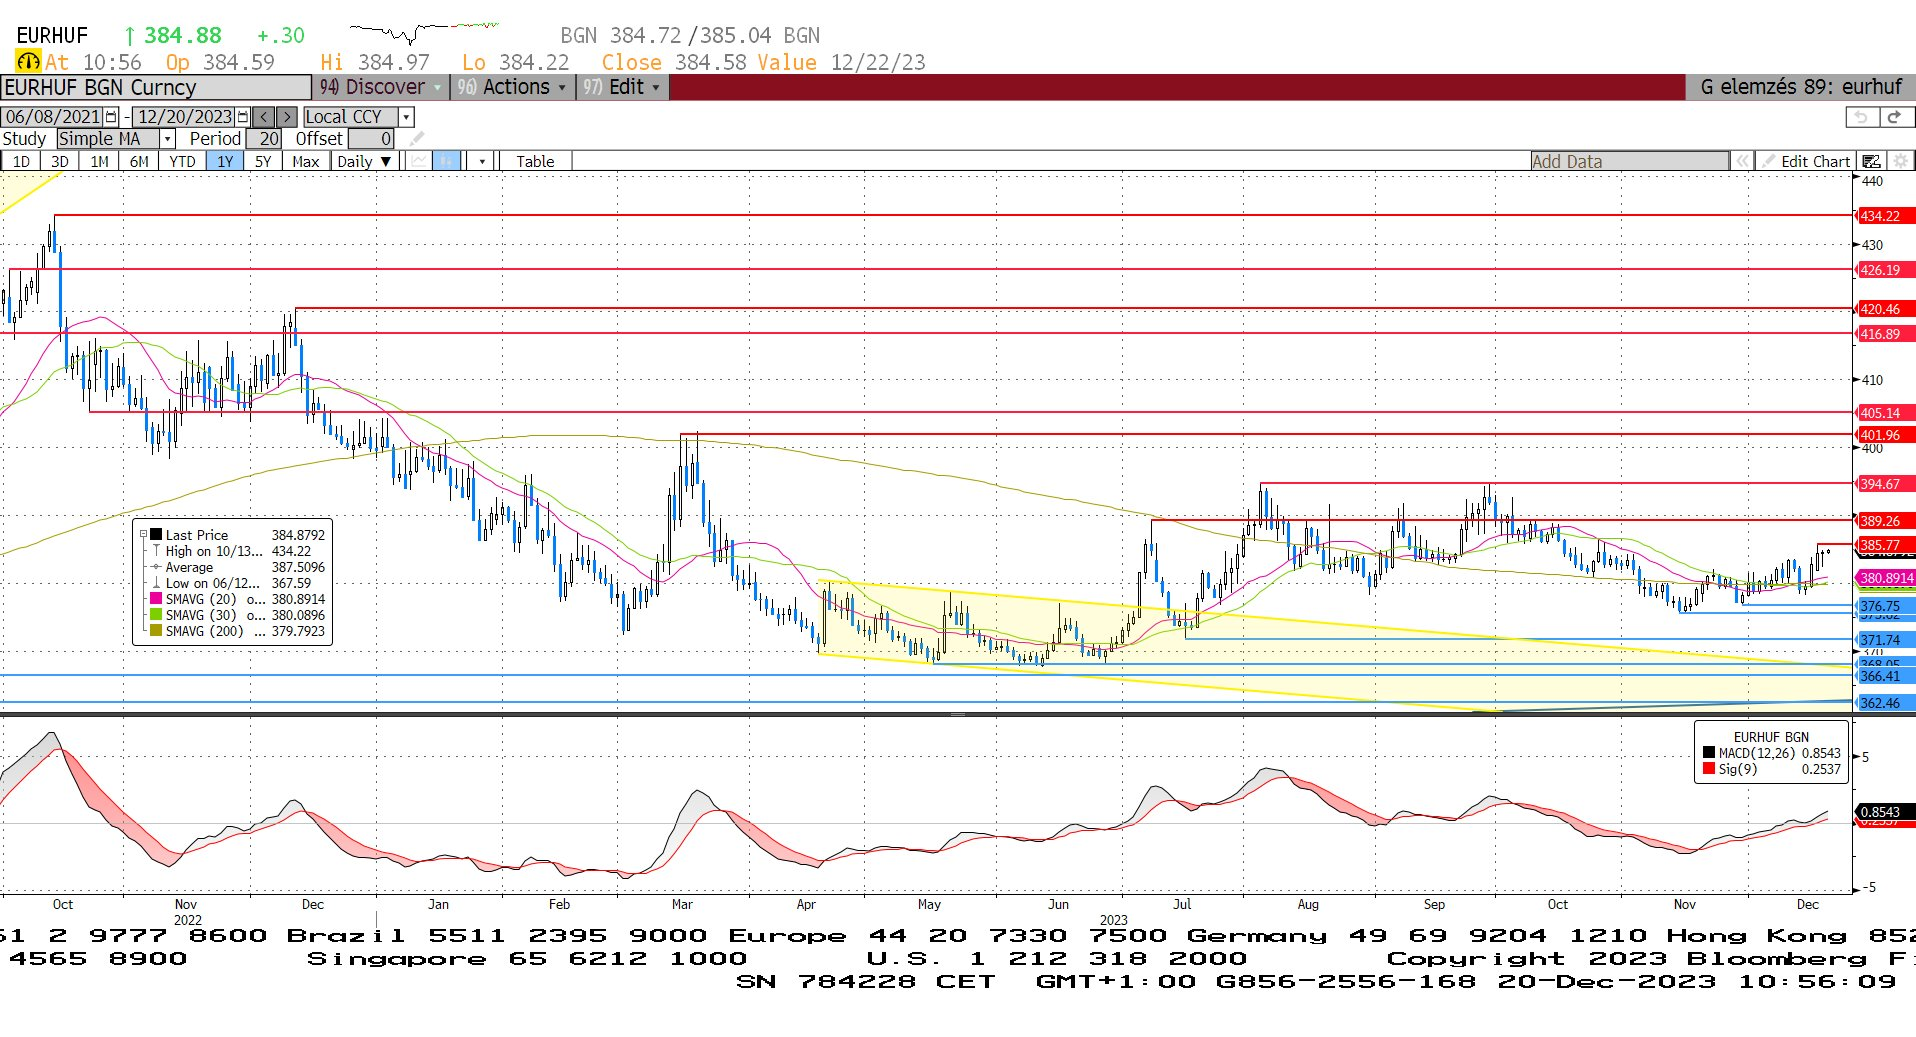Collapse panel with double-chevron icon
The image size is (1916, 1037).
(1742, 161)
